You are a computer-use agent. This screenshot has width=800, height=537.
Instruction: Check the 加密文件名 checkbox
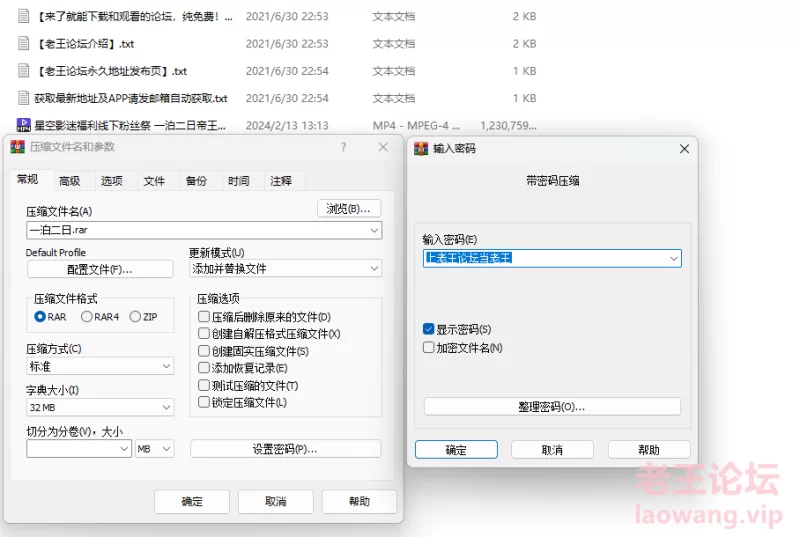(x=429, y=347)
